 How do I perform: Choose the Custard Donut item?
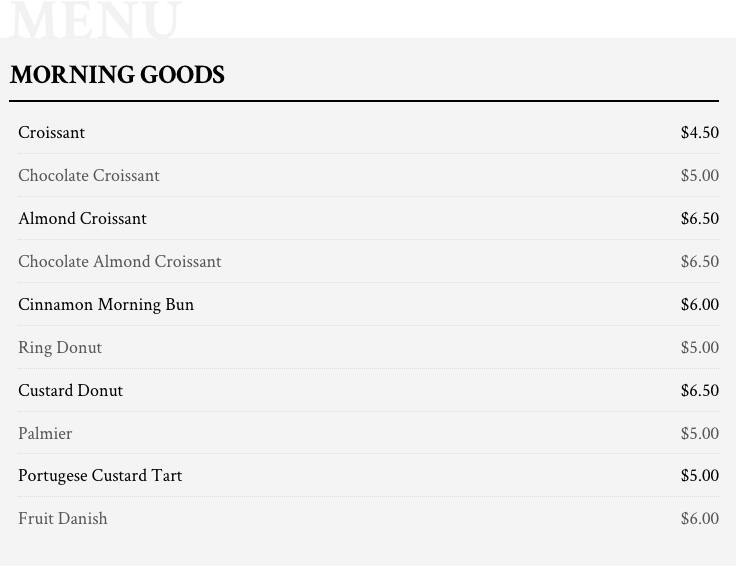(70, 391)
